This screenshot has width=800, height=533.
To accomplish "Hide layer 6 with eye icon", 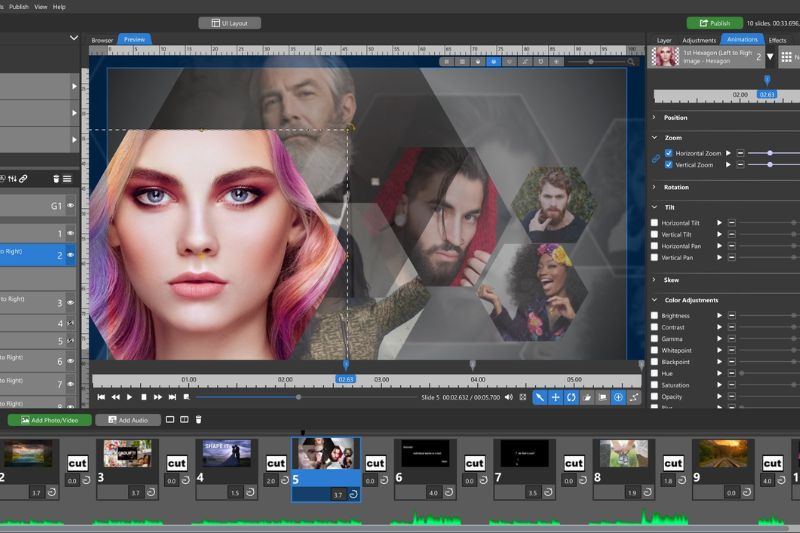I will [70, 361].
